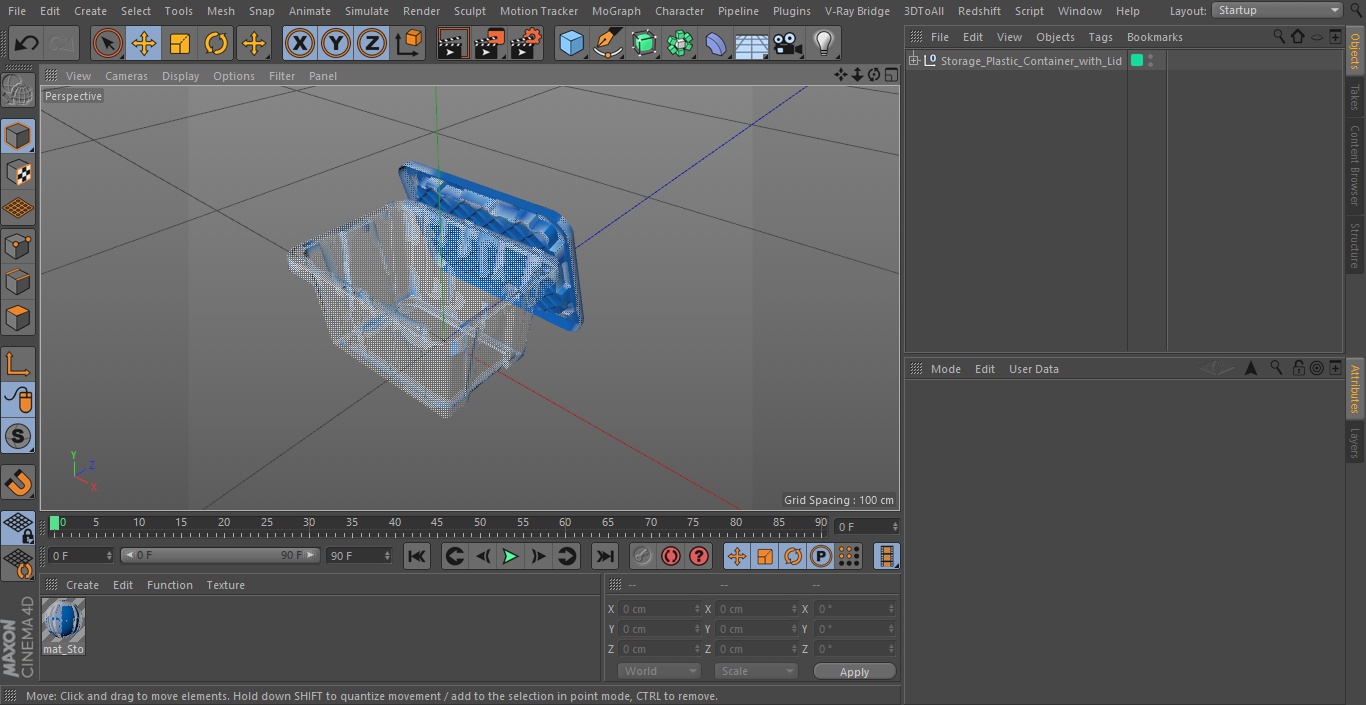Click the Make Editable icon
This screenshot has height=705, width=1366.
18,91
